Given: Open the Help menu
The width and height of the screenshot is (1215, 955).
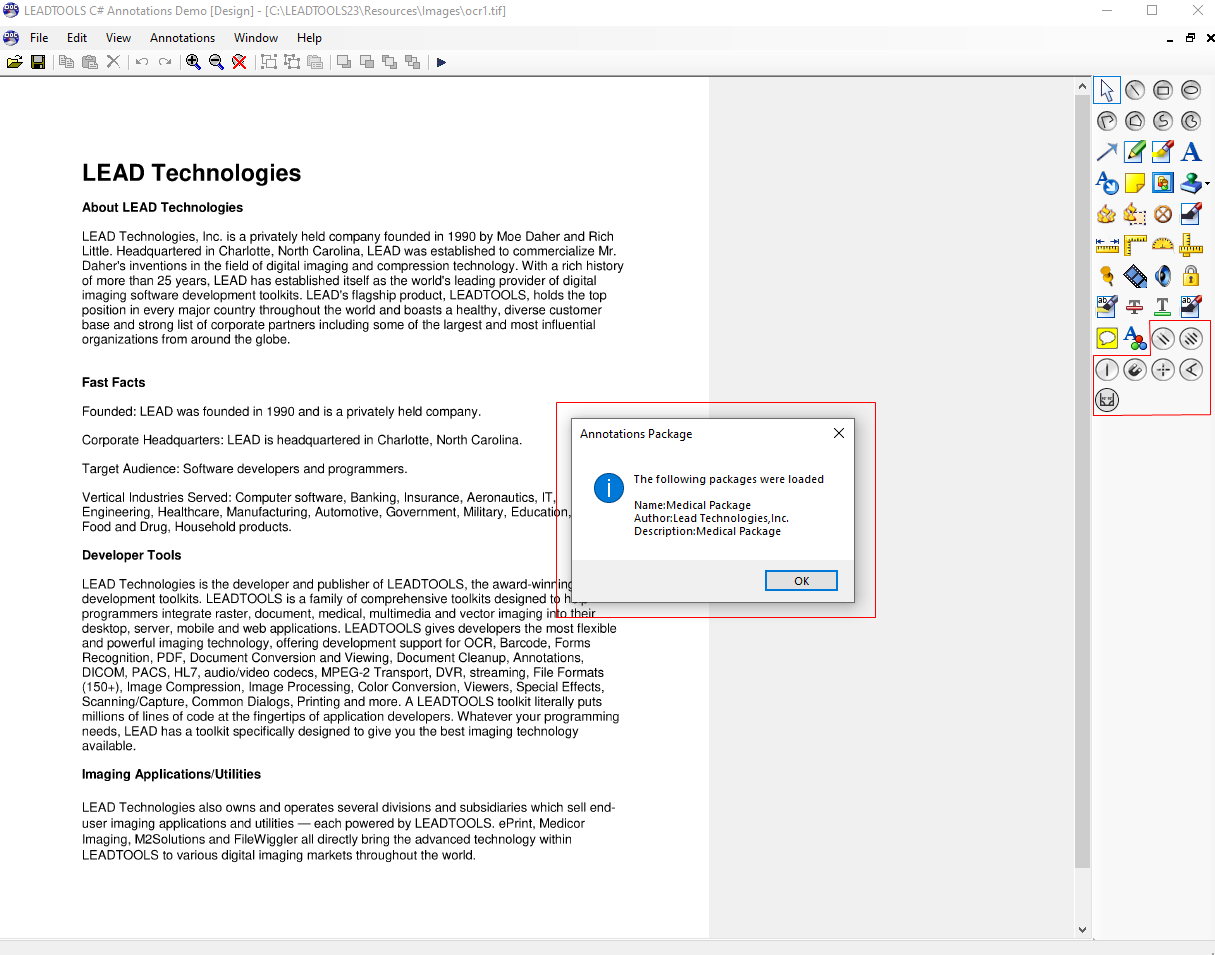Looking at the screenshot, I should [310, 38].
